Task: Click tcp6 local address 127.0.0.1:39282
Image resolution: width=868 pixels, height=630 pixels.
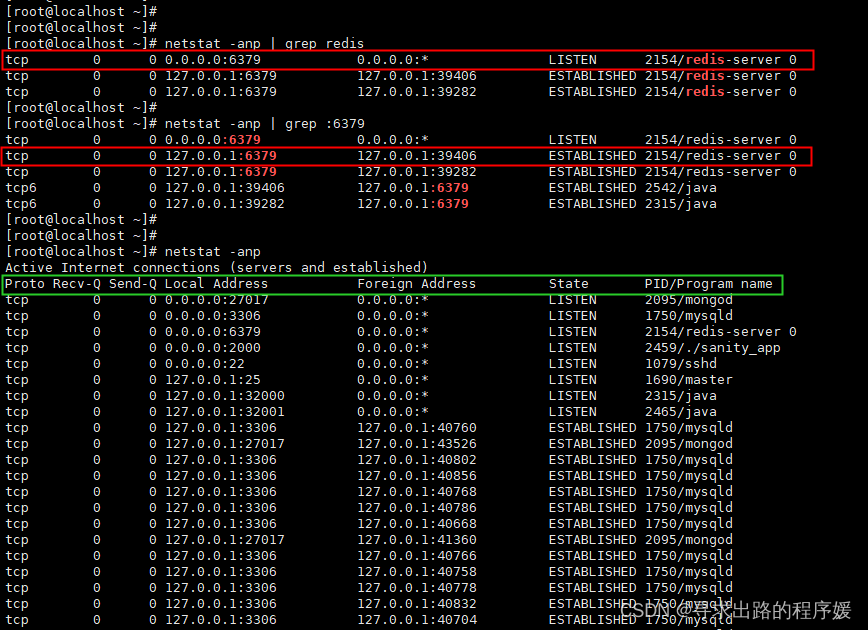Action: (x=225, y=204)
